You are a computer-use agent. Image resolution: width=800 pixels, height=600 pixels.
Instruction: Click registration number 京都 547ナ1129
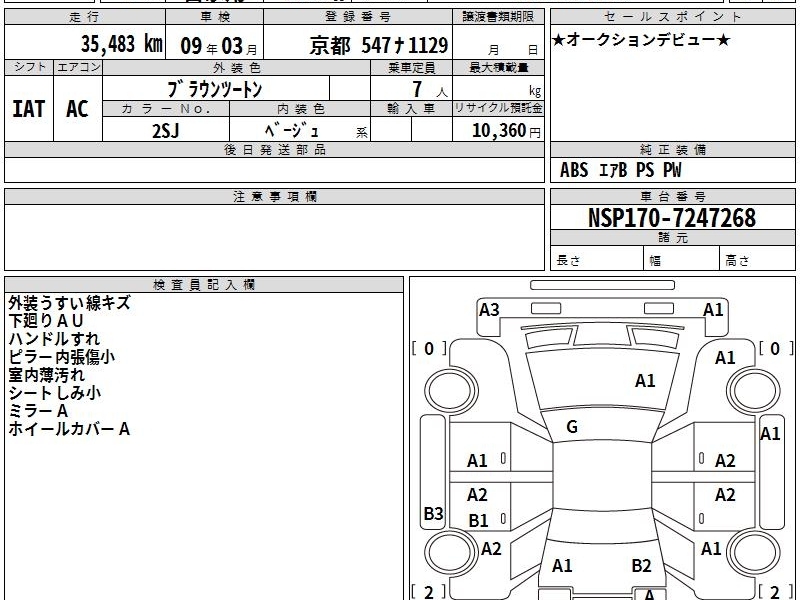click(379, 46)
